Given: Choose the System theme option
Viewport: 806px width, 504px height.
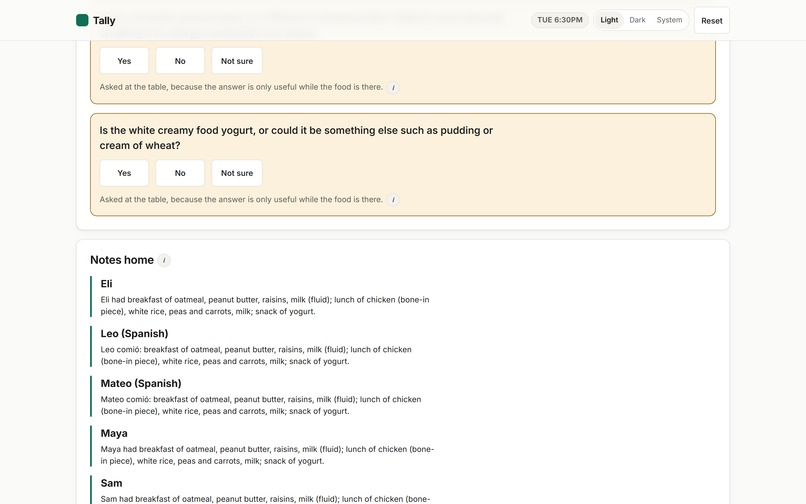Looking at the screenshot, I should [669, 20].
